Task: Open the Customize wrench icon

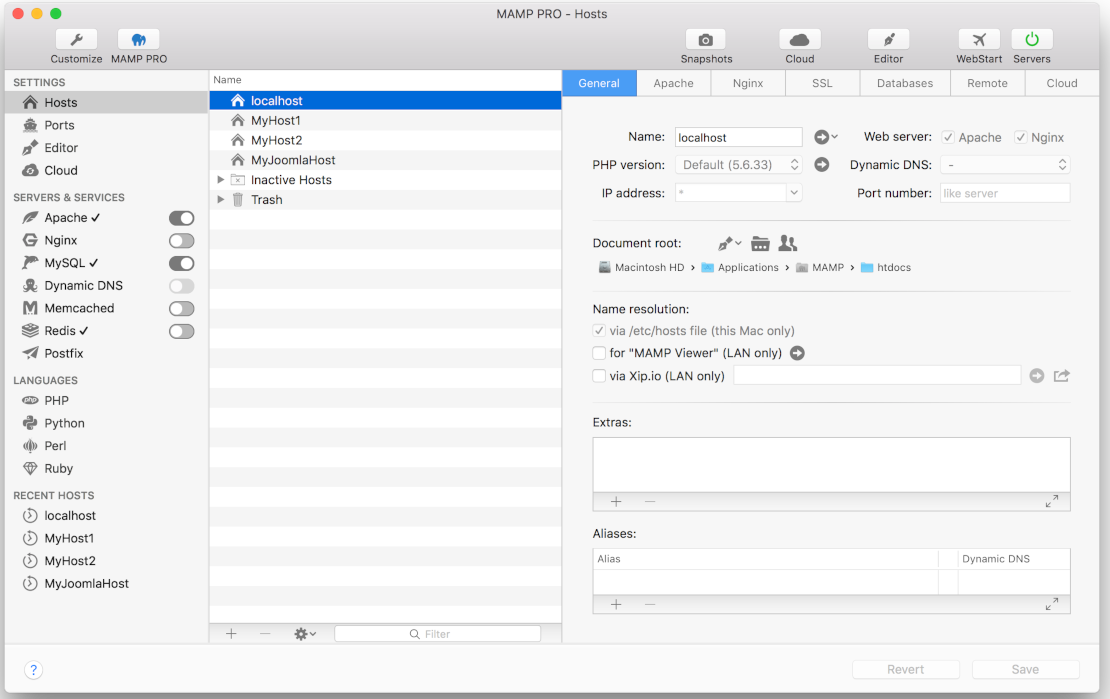Action: (76, 40)
